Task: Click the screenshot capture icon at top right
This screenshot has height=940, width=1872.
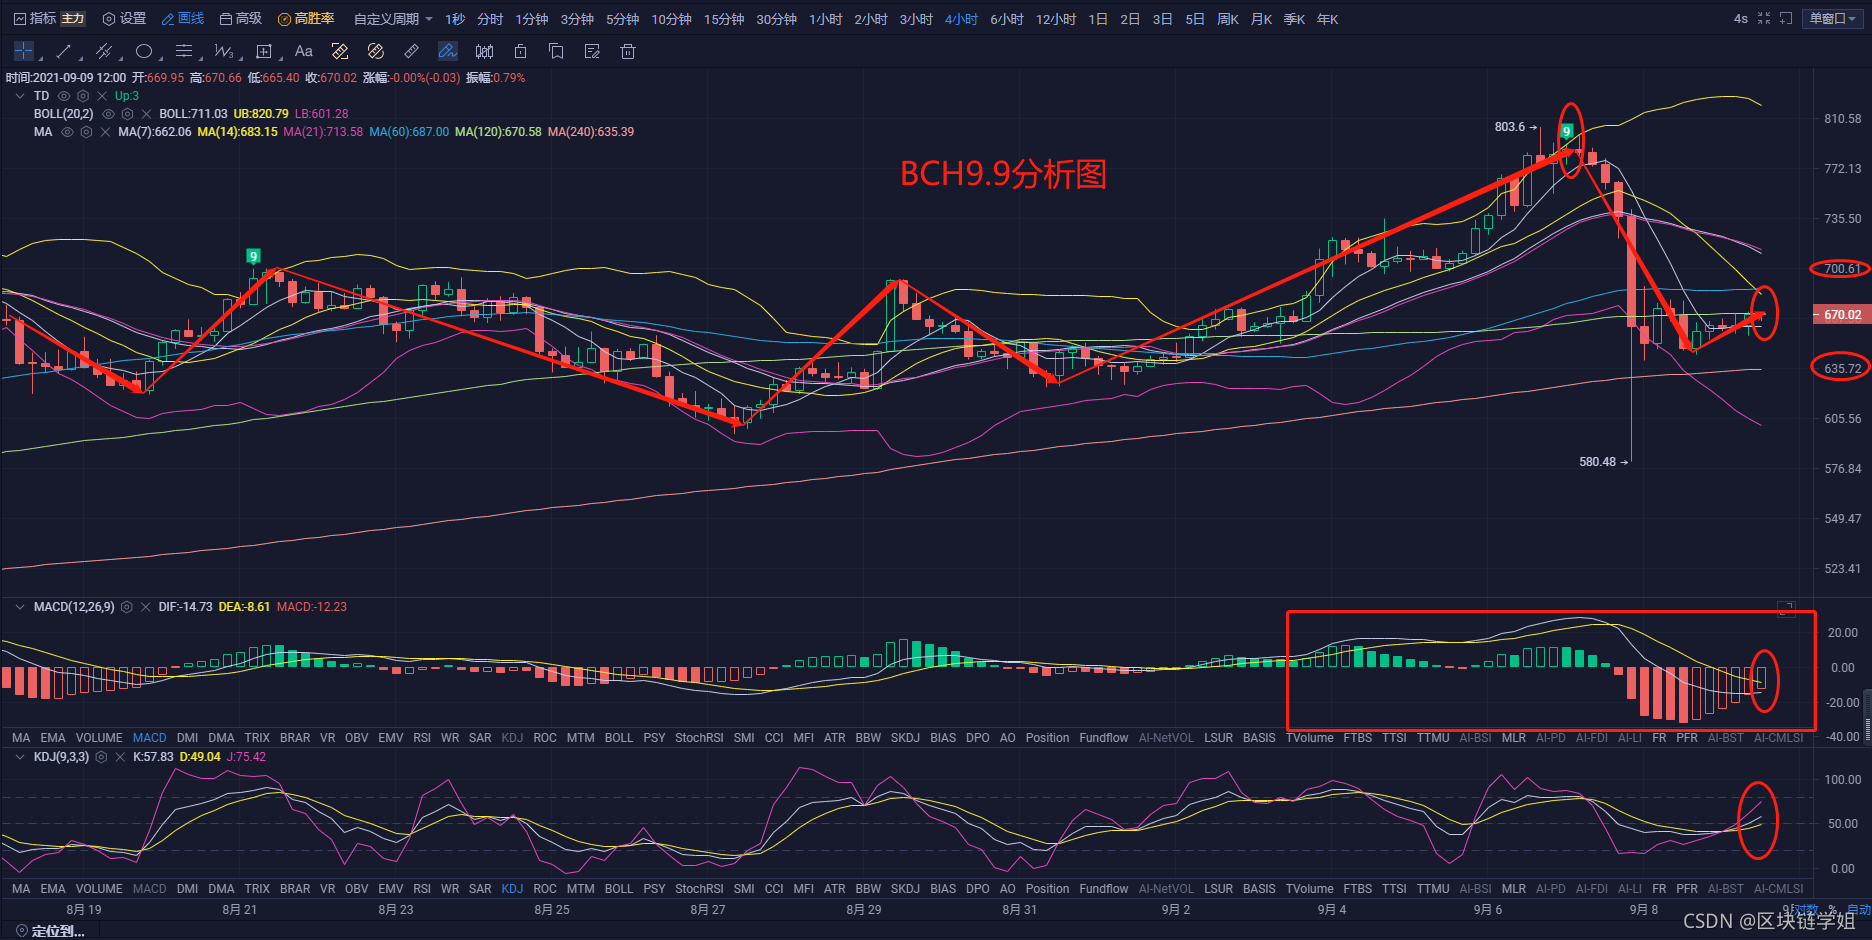Action: (1786, 19)
